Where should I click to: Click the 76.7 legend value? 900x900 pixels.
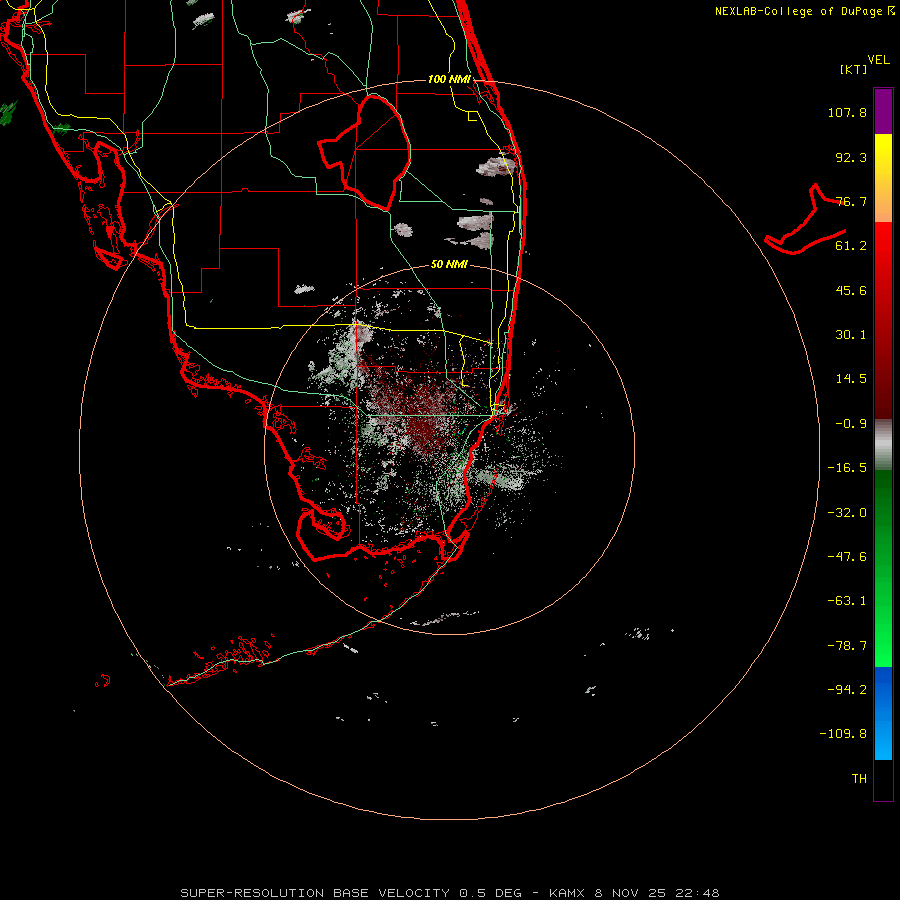click(851, 201)
